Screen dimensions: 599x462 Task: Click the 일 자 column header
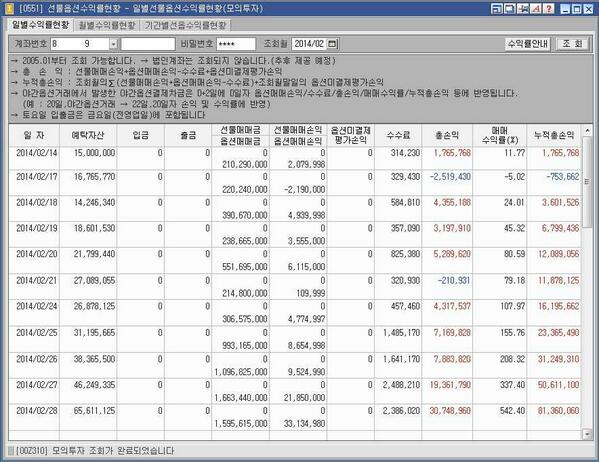click(34, 135)
